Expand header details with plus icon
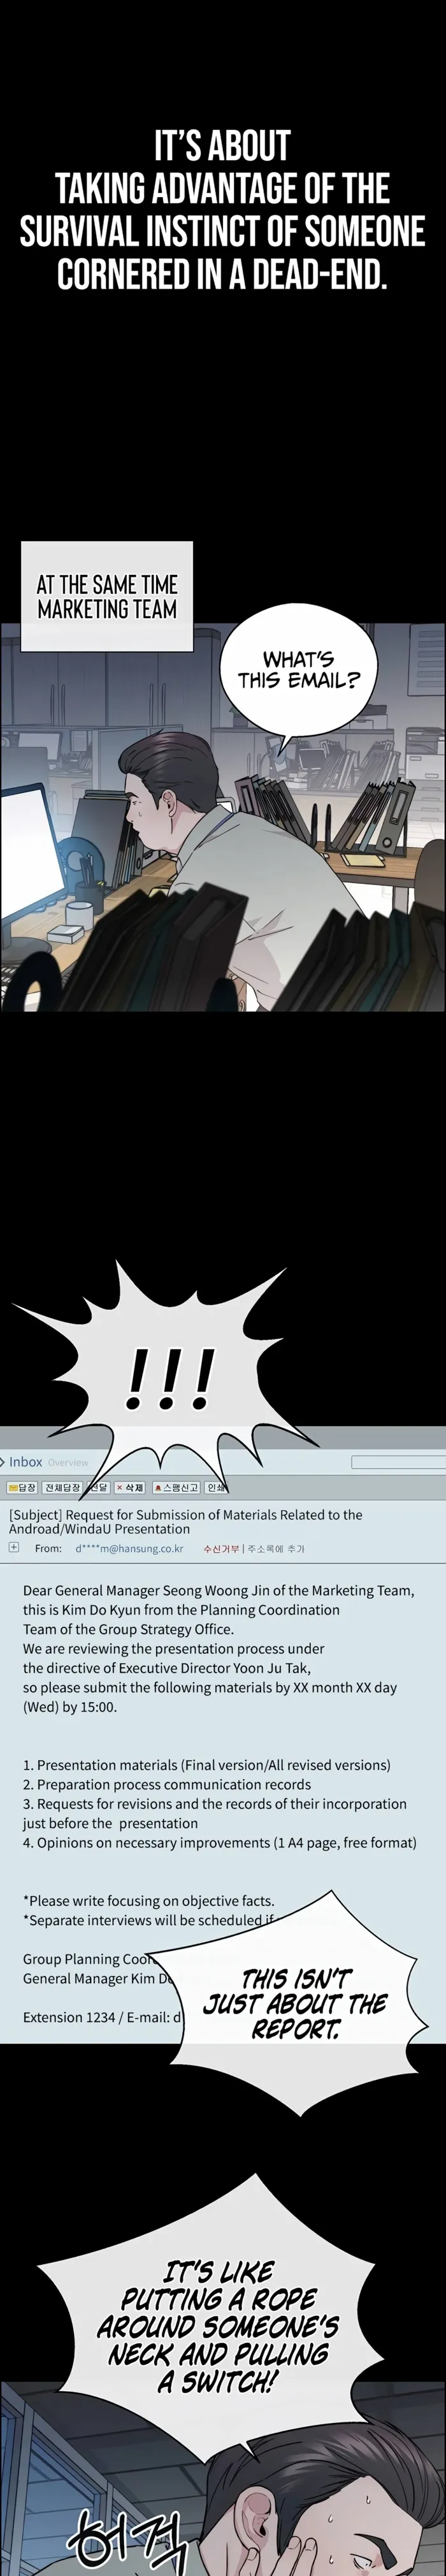 14,1547
